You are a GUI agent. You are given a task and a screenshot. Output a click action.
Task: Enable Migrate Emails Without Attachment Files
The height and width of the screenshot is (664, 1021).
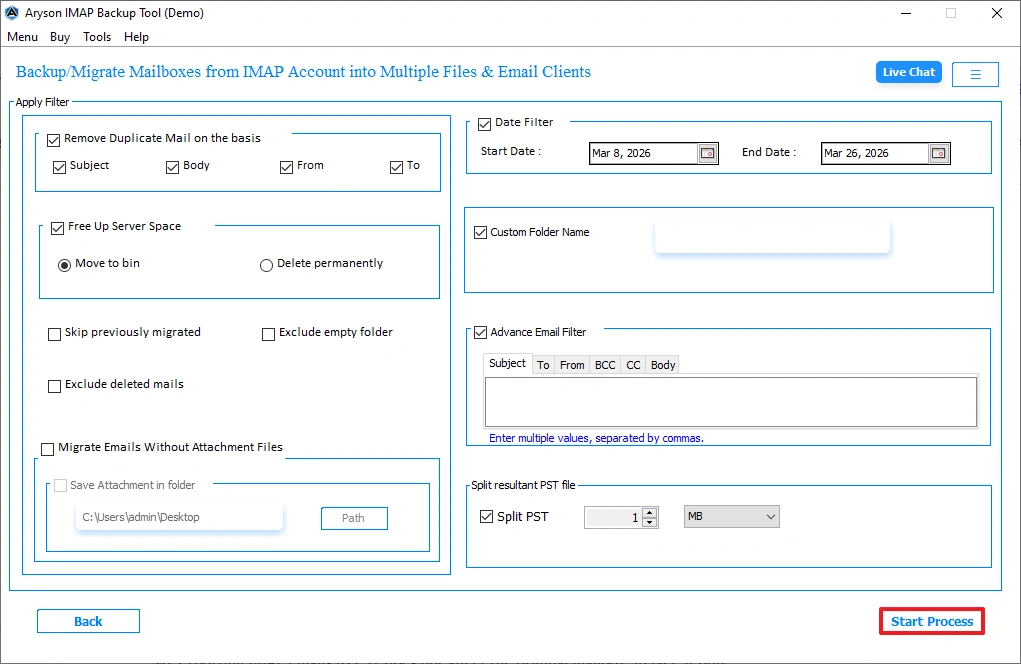point(47,449)
